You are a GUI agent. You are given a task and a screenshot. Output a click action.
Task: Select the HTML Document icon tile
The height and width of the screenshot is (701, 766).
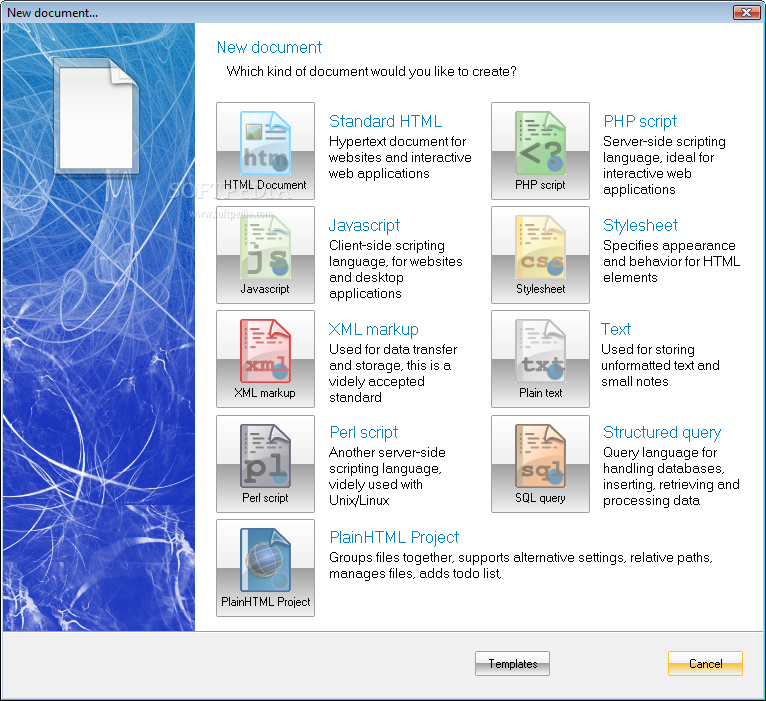pyautogui.click(x=265, y=150)
